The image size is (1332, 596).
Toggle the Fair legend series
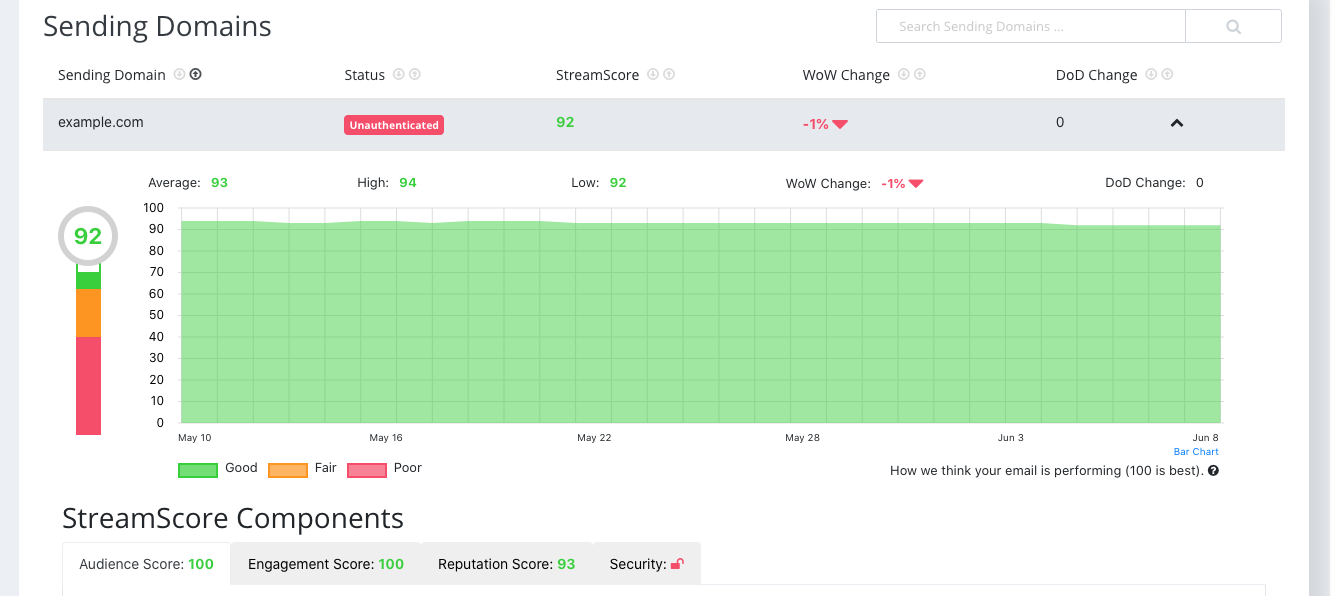pyautogui.click(x=302, y=469)
